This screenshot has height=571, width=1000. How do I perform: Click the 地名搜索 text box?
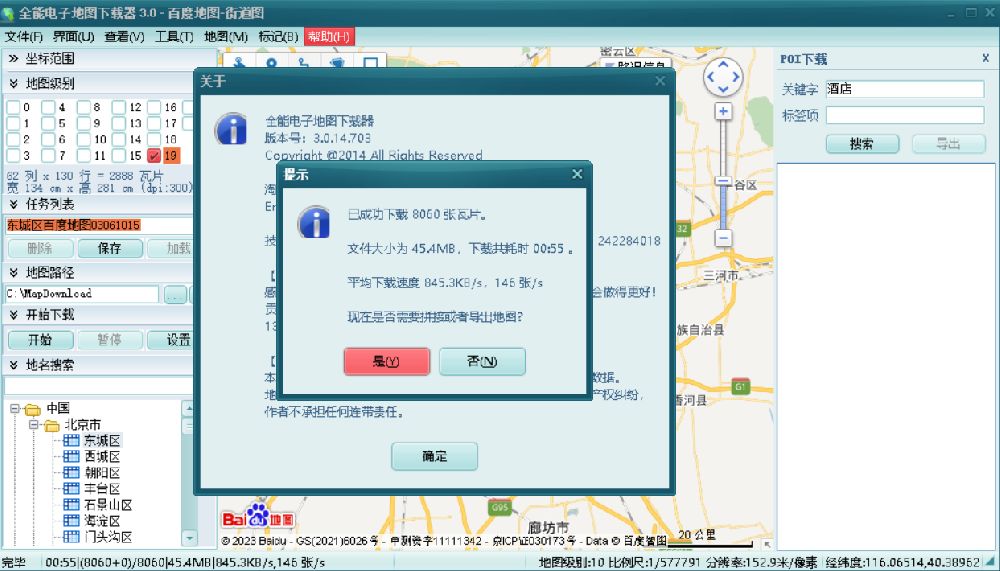98,386
